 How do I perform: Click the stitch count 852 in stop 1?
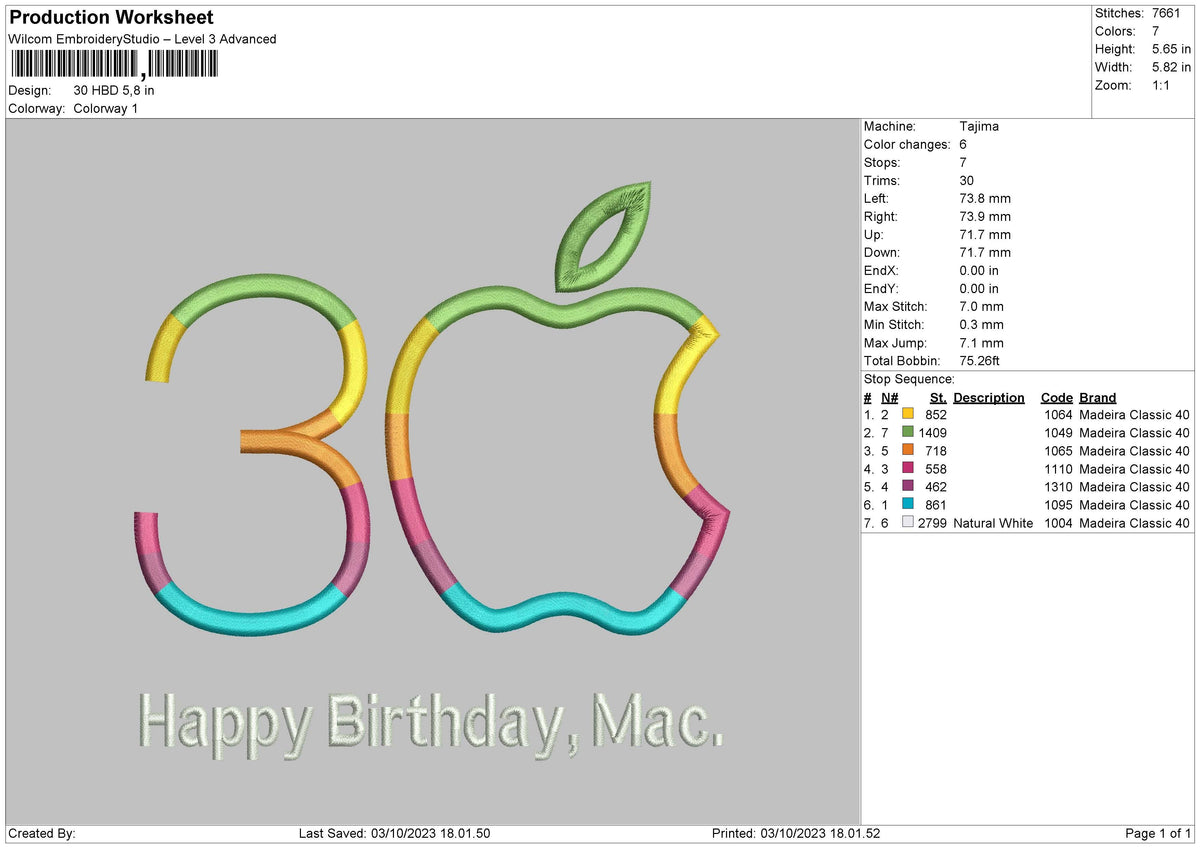936,415
